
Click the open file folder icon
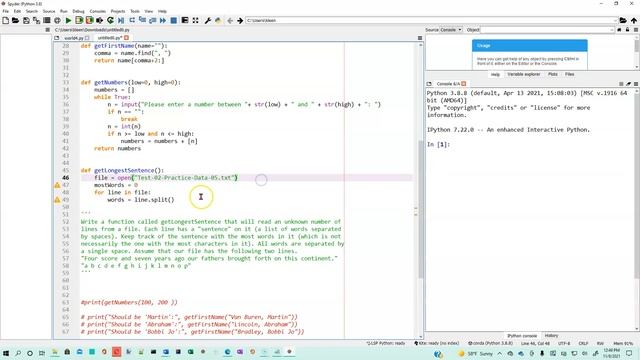click(x=16, y=20)
